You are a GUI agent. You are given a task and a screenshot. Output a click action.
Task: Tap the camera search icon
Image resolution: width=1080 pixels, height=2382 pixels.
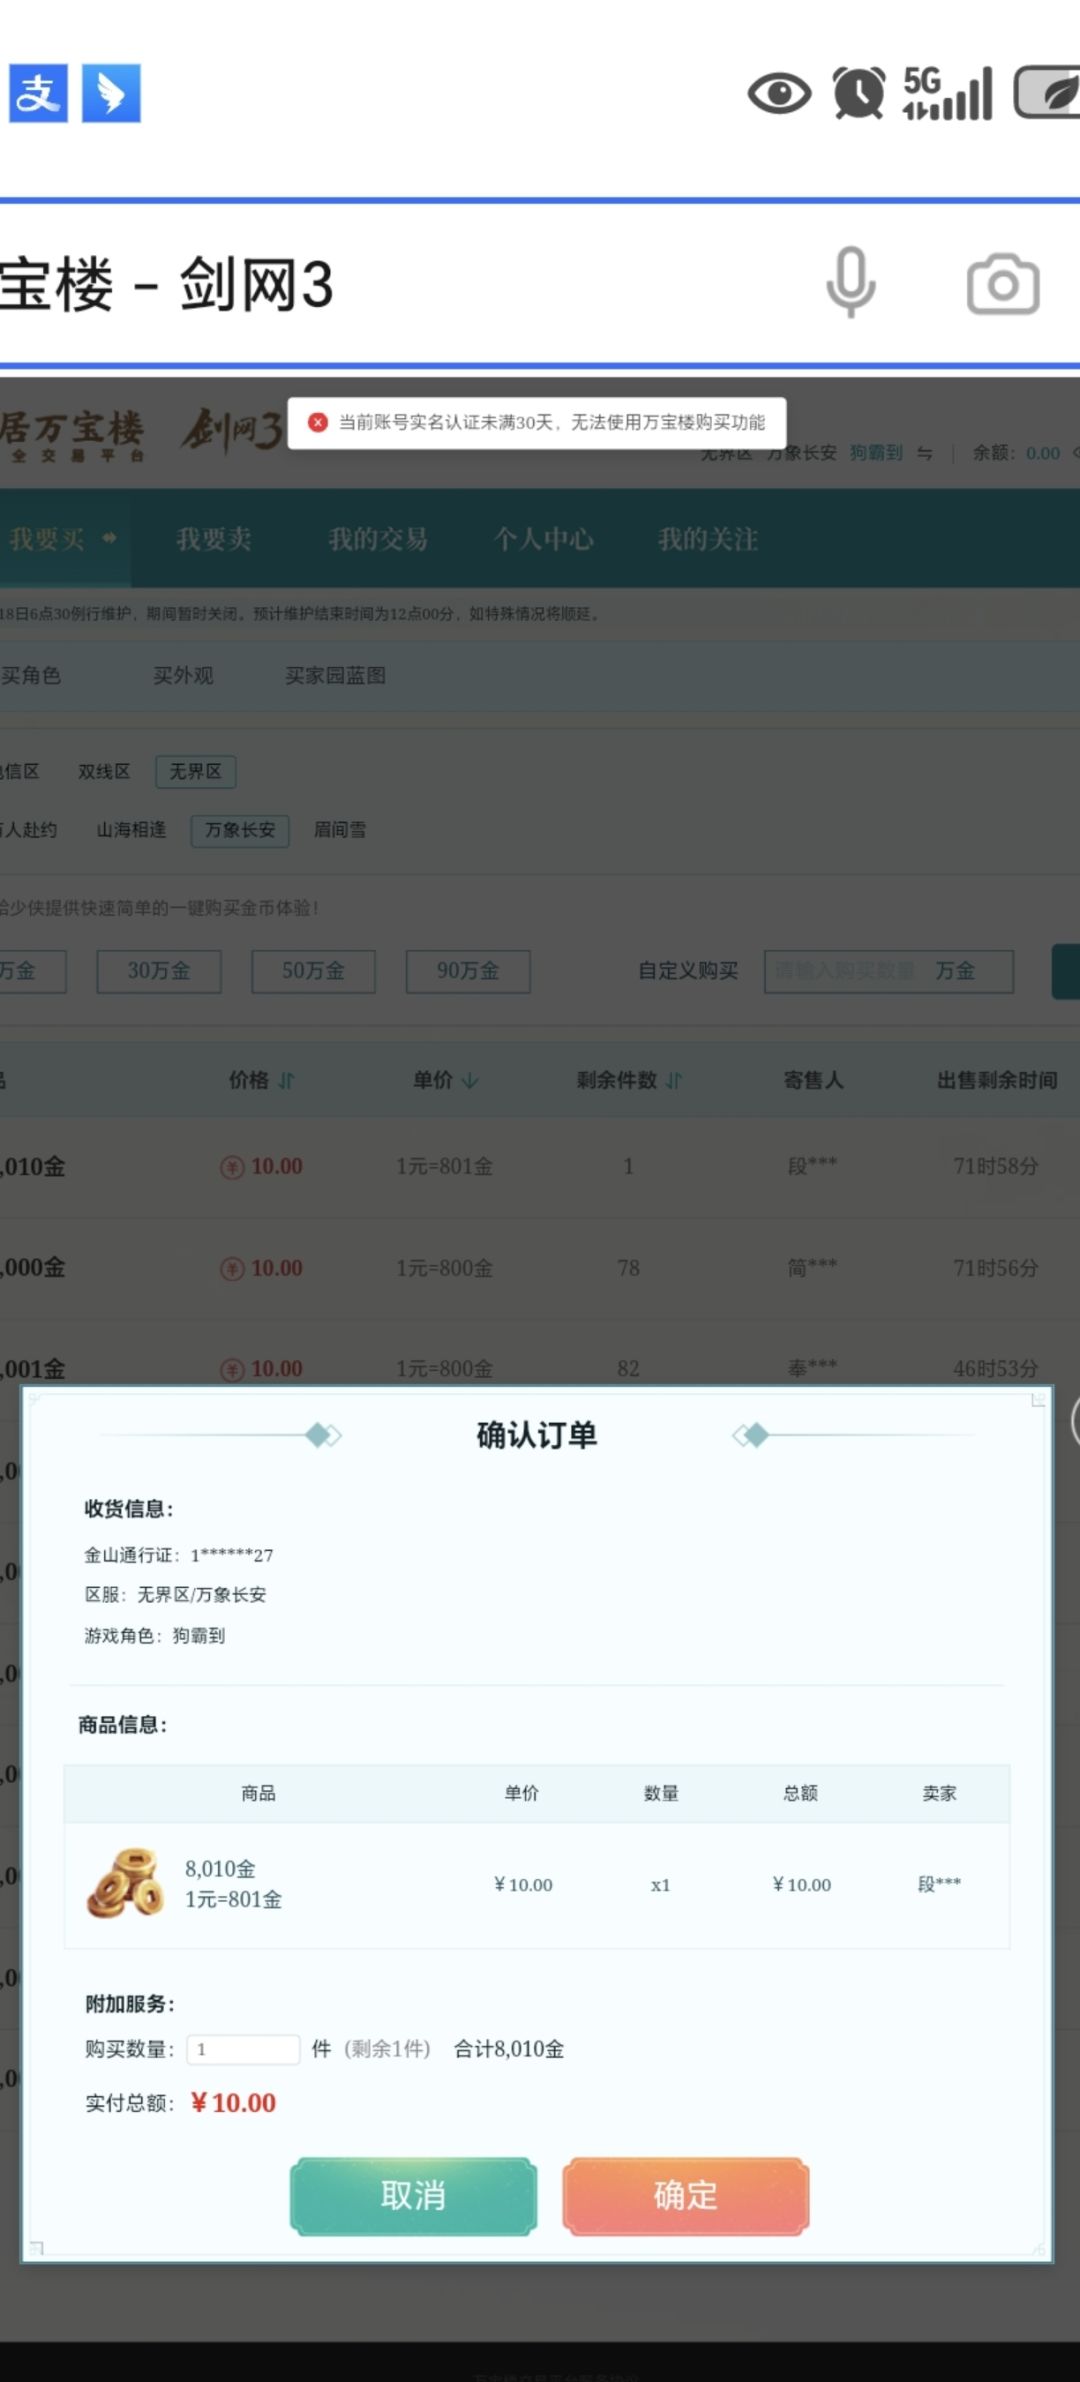pos(1003,285)
